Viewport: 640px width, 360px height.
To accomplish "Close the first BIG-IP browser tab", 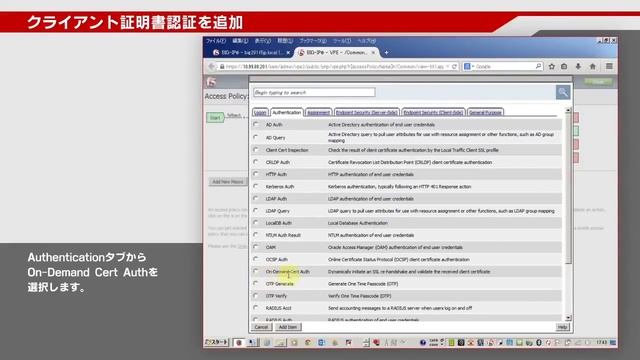I will pos(288,53).
